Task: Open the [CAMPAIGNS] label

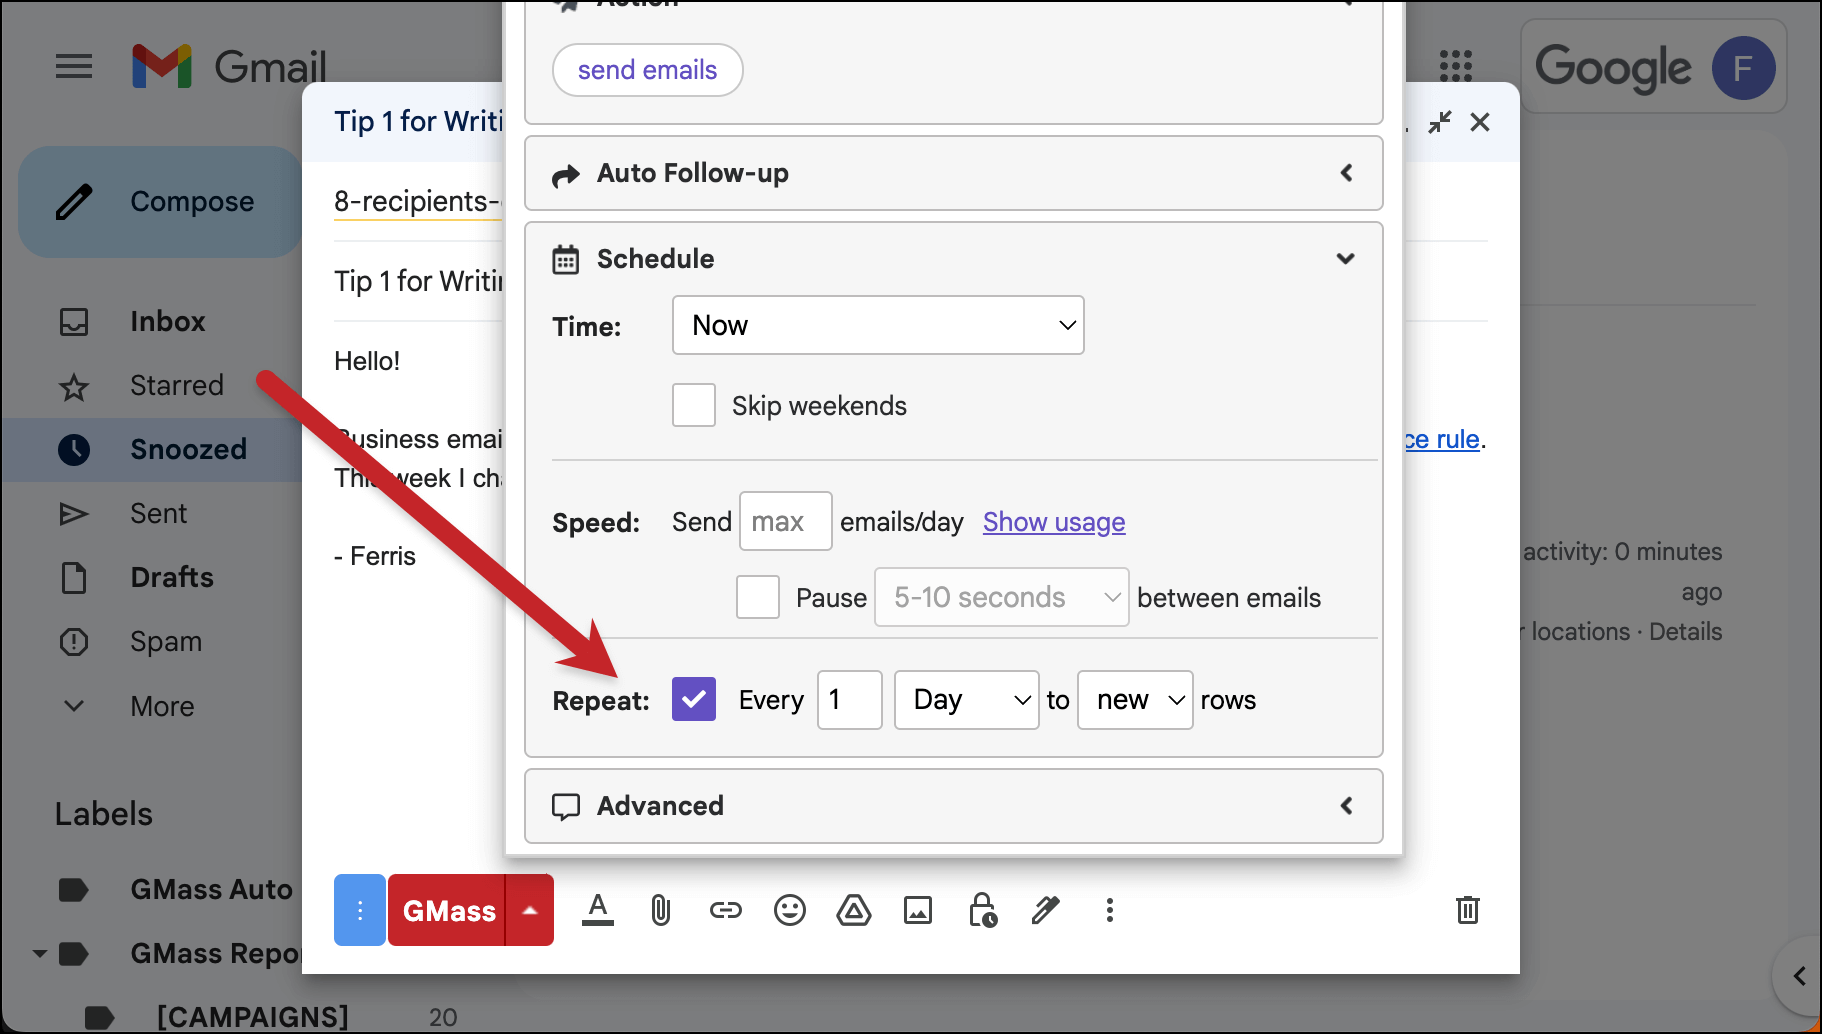Action: pos(253,1017)
